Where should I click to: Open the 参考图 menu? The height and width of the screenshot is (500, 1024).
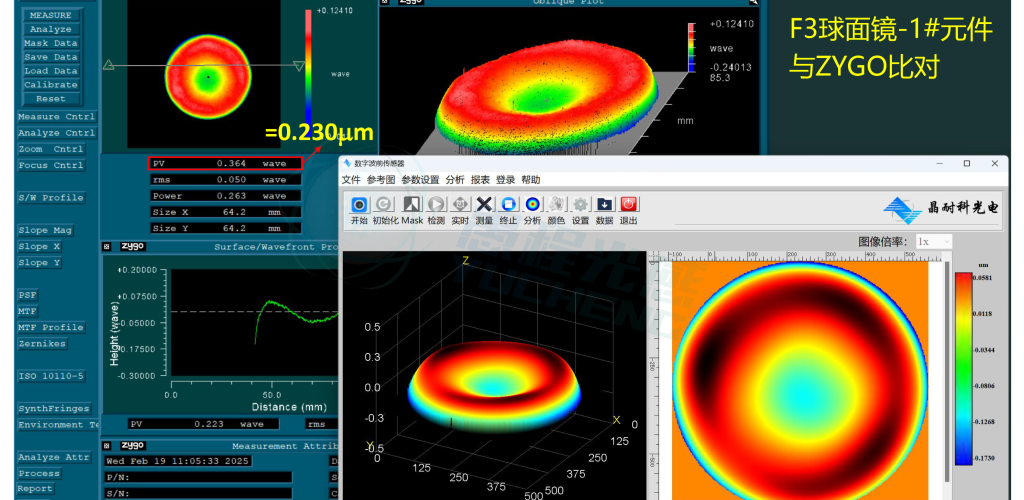point(381,180)
